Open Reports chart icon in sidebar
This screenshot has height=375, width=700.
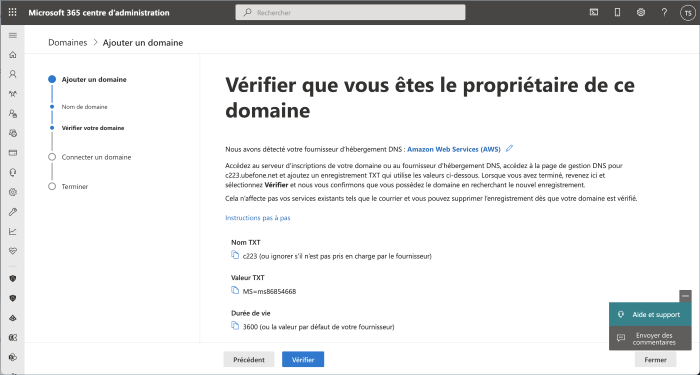[x=12, y=231]
